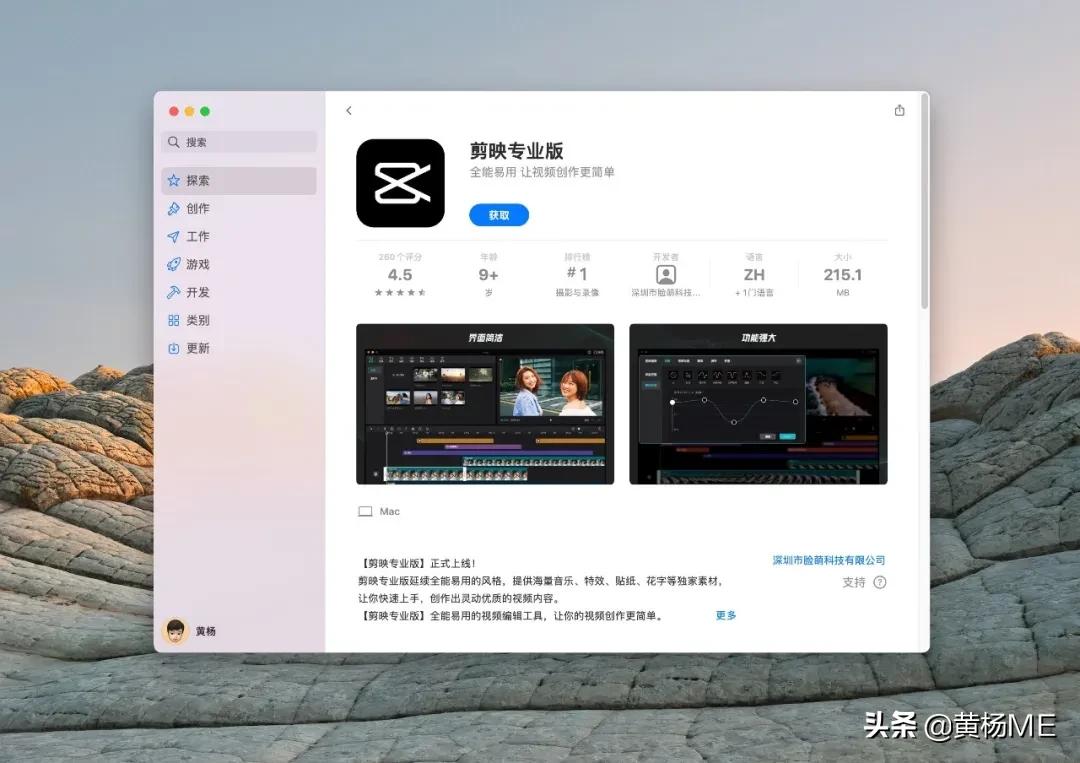Expand the description with the 更多 link
This screenshot has height=763, width=1080.
coord(724,616)
